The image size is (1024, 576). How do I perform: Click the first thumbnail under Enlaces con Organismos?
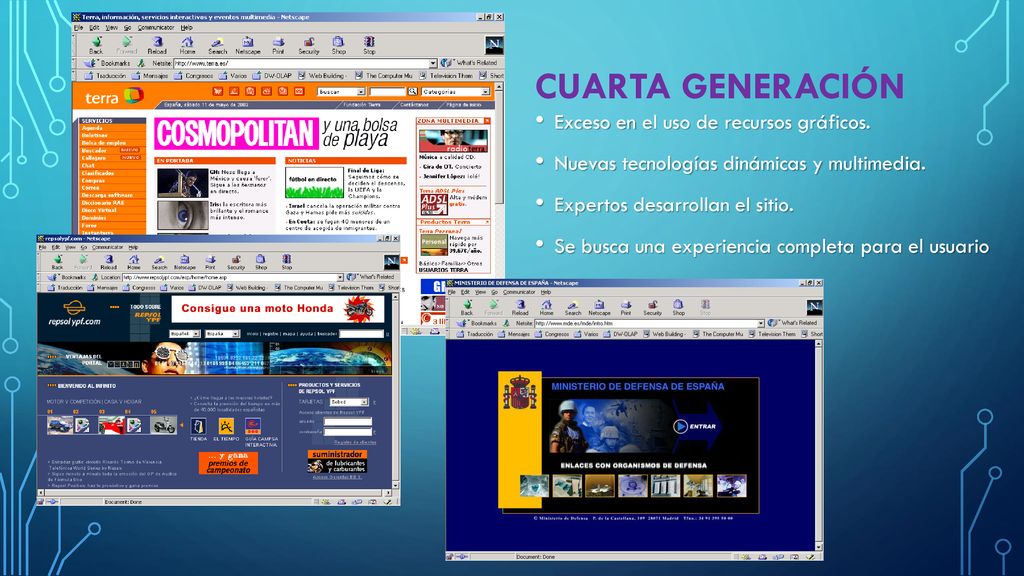coord(534,486)
